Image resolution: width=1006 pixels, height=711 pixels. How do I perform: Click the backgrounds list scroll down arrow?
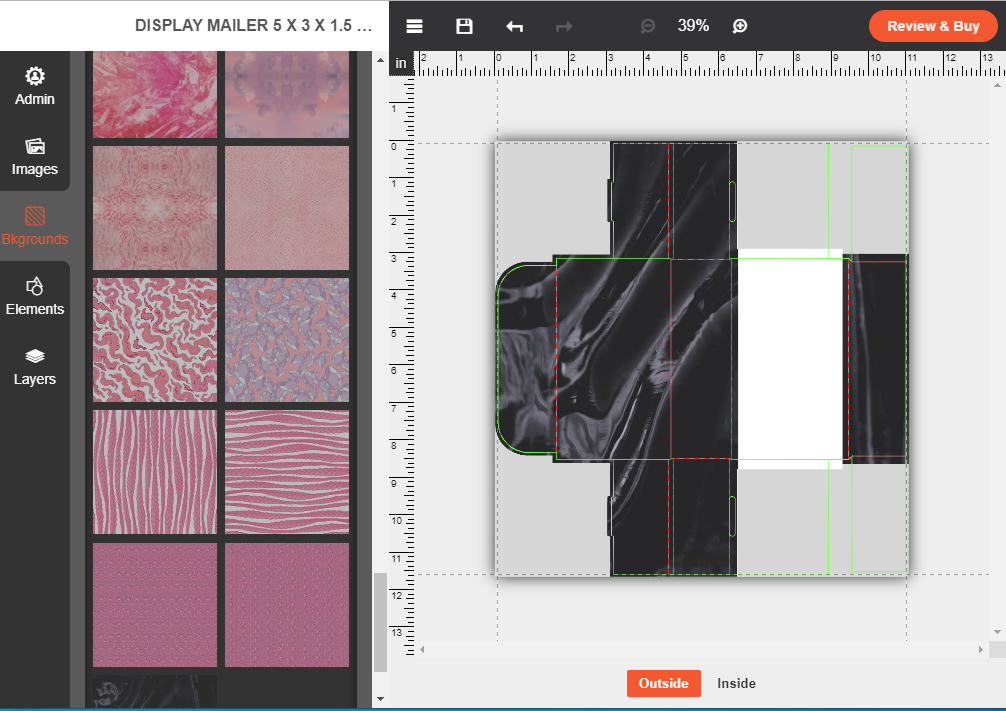point(380,699)
